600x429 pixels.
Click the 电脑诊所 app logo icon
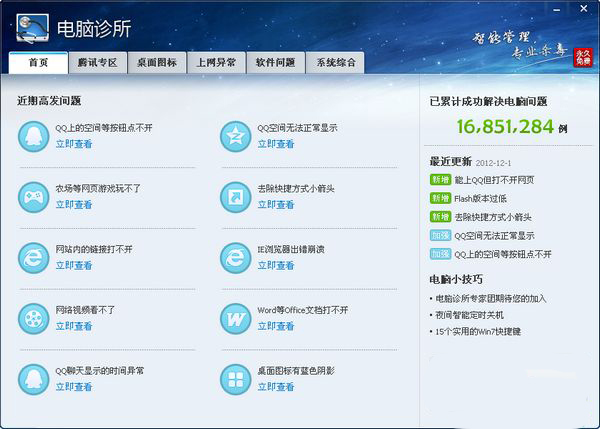pos(33,28)
